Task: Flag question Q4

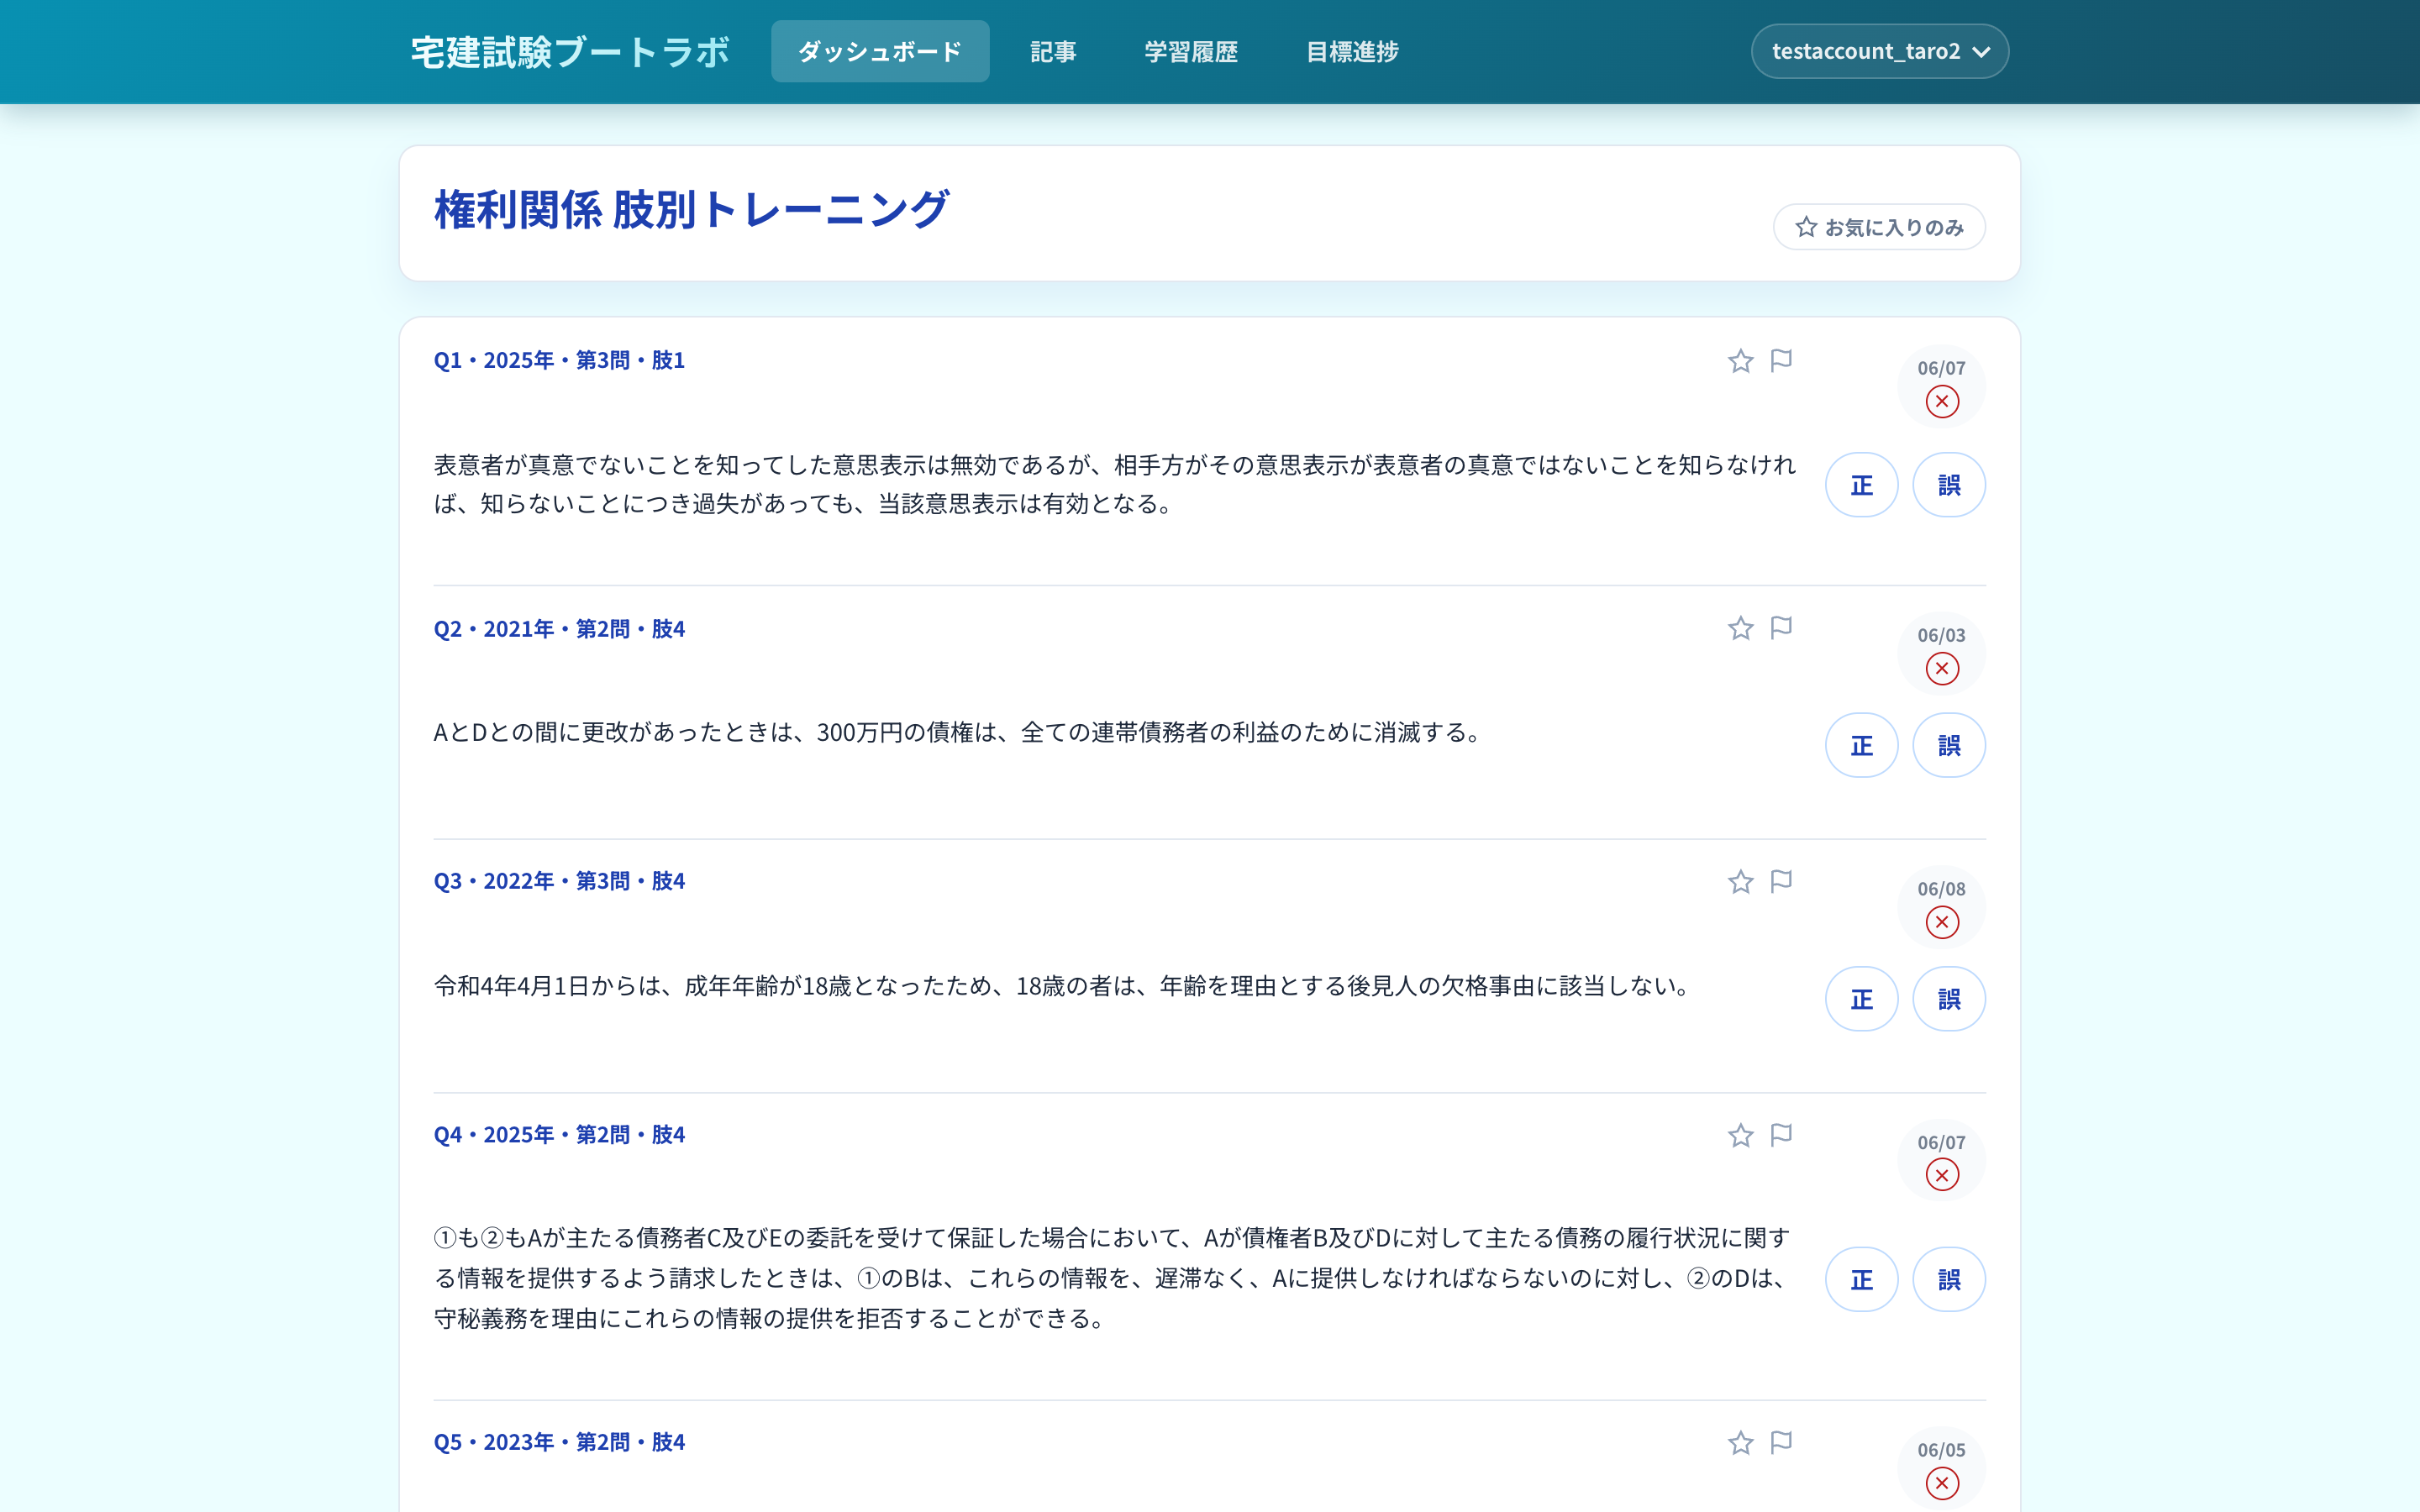Action: pos(1781,1135)
